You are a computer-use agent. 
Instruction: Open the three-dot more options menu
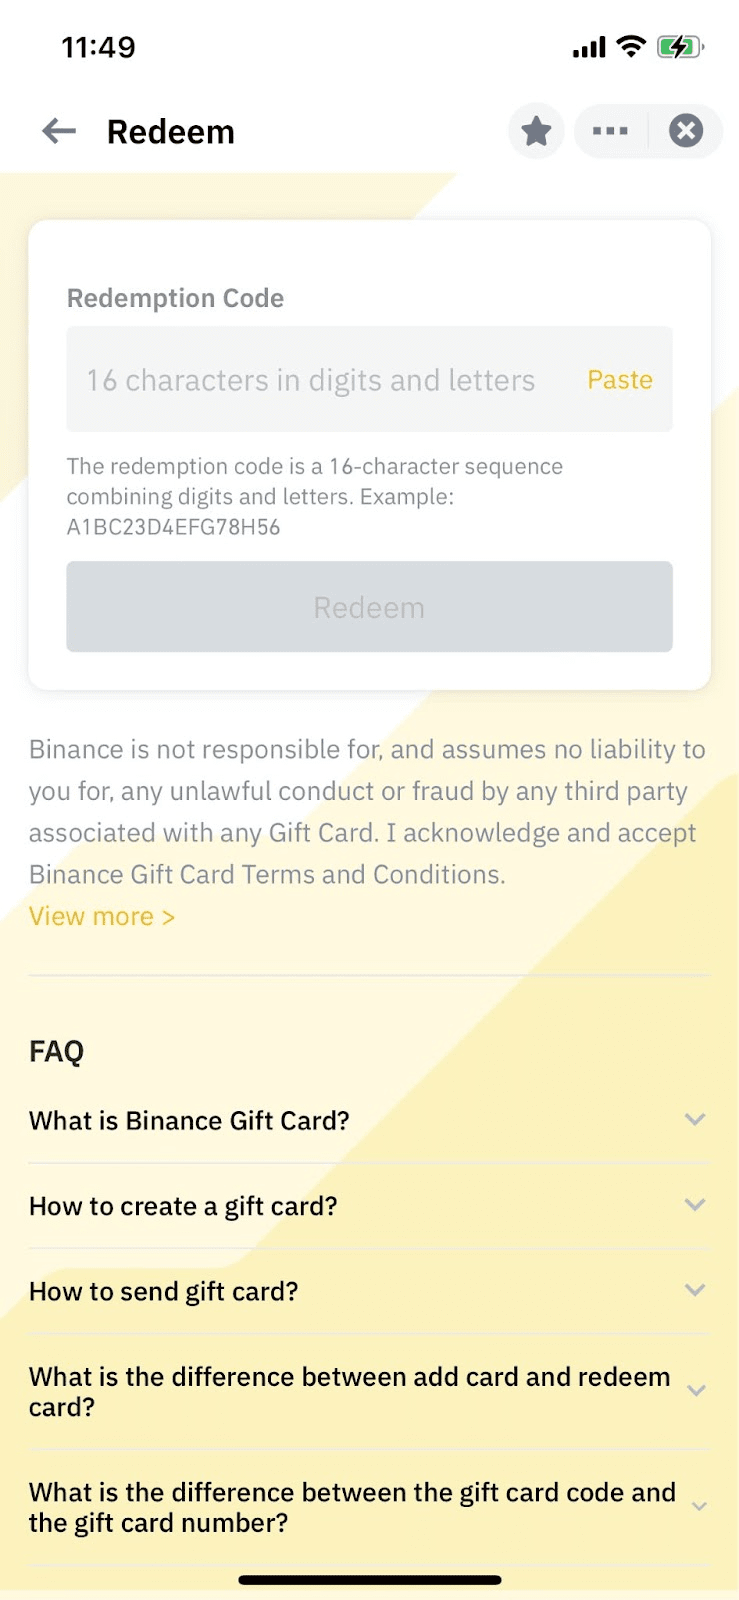[x=610, y=131]
